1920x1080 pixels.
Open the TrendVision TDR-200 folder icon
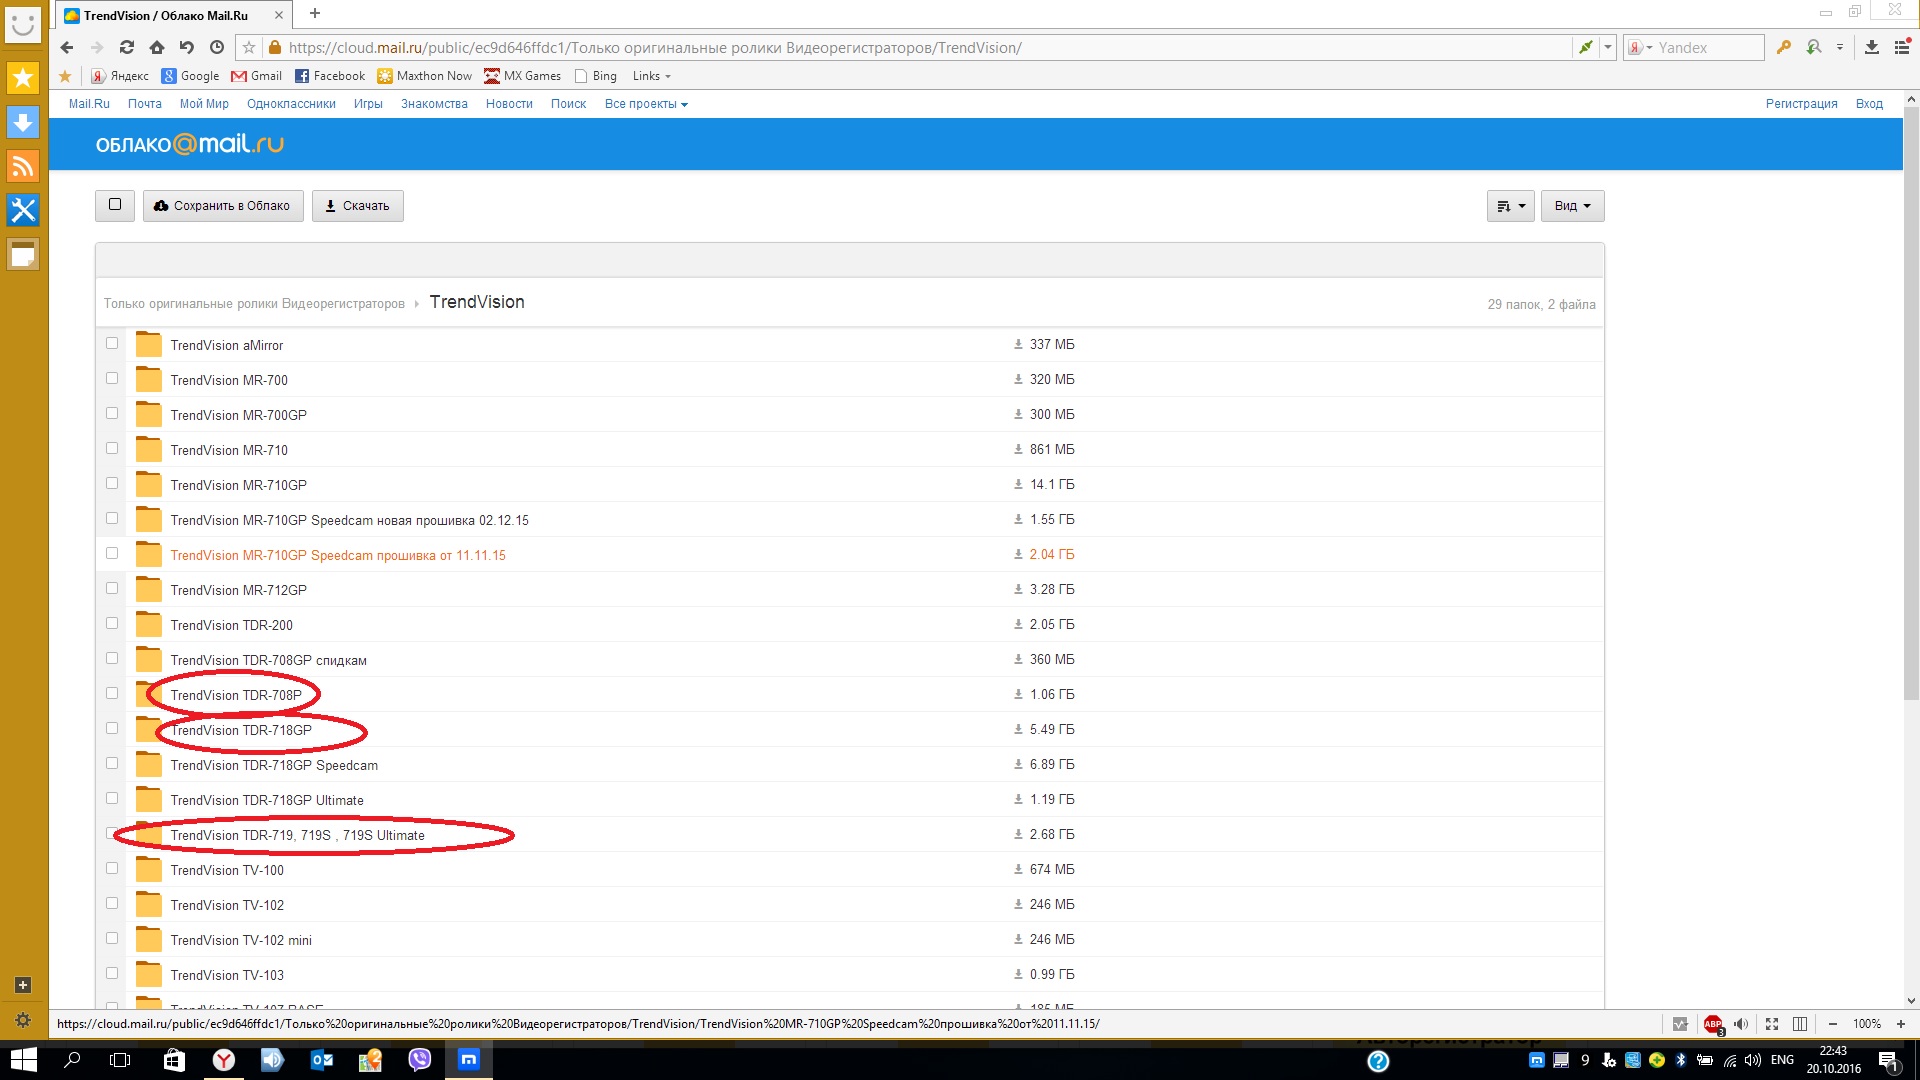coord(149,625)
